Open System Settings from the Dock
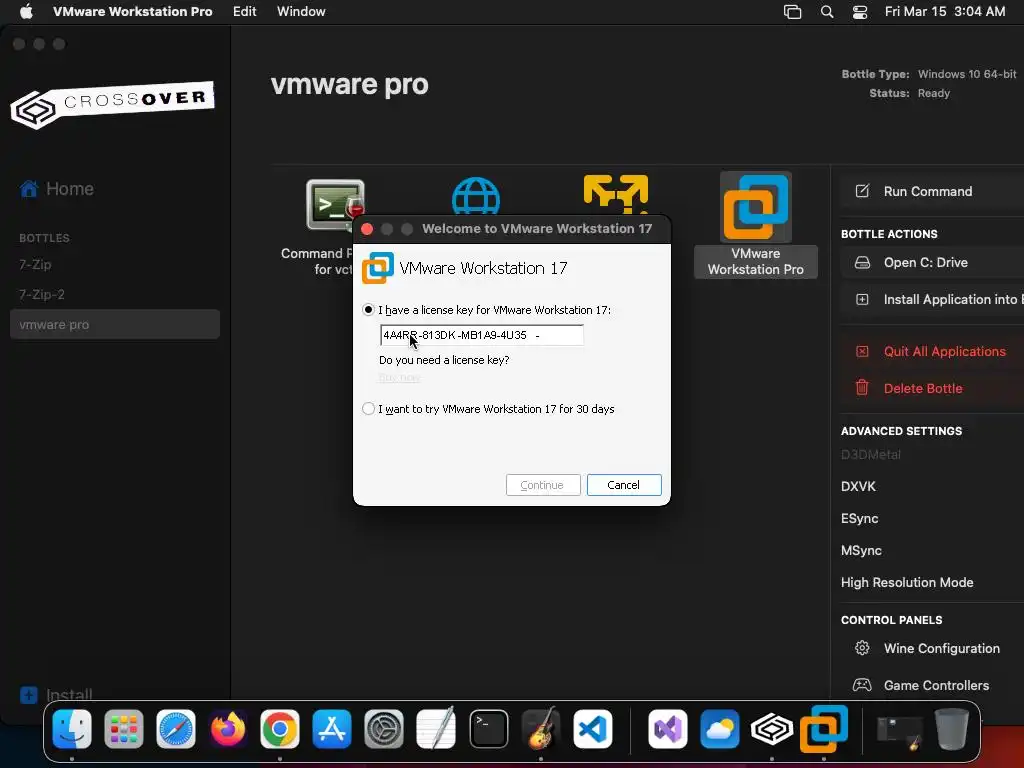This screenshot has height=768, width=1024. click(383, 729)
